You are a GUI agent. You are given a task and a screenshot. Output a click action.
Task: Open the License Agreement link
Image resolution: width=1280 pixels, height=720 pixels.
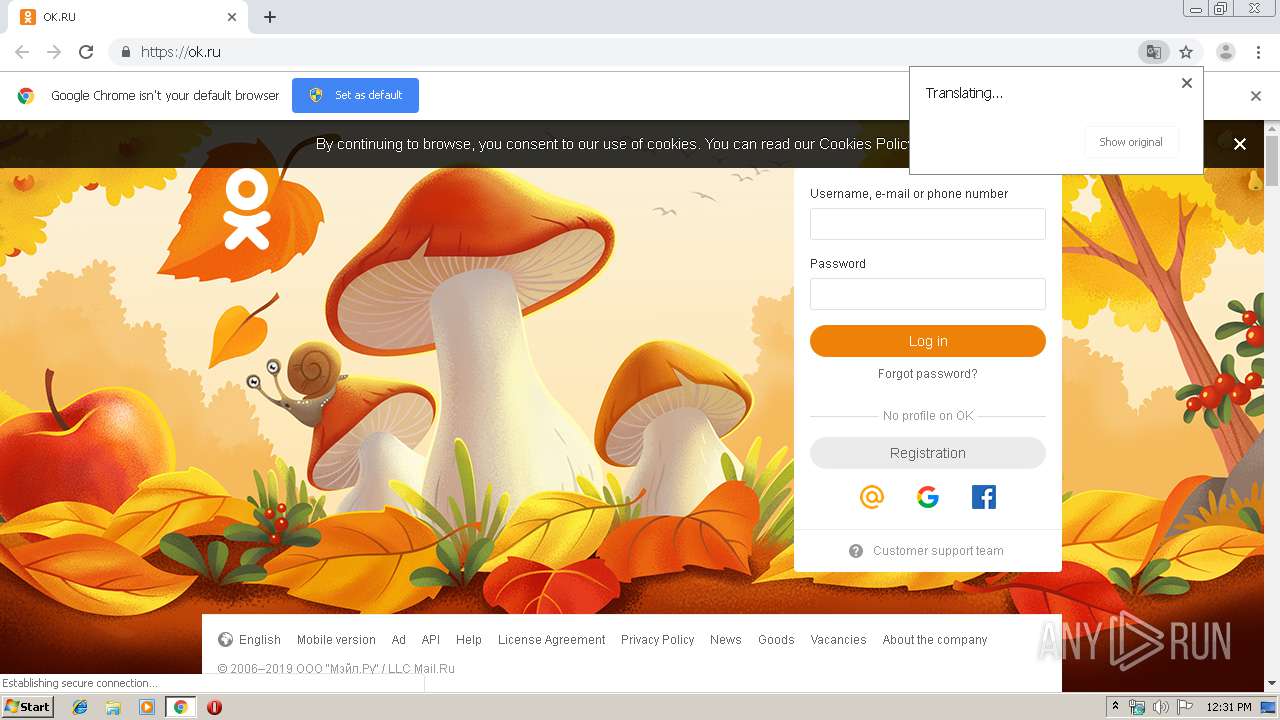[552, 640]
